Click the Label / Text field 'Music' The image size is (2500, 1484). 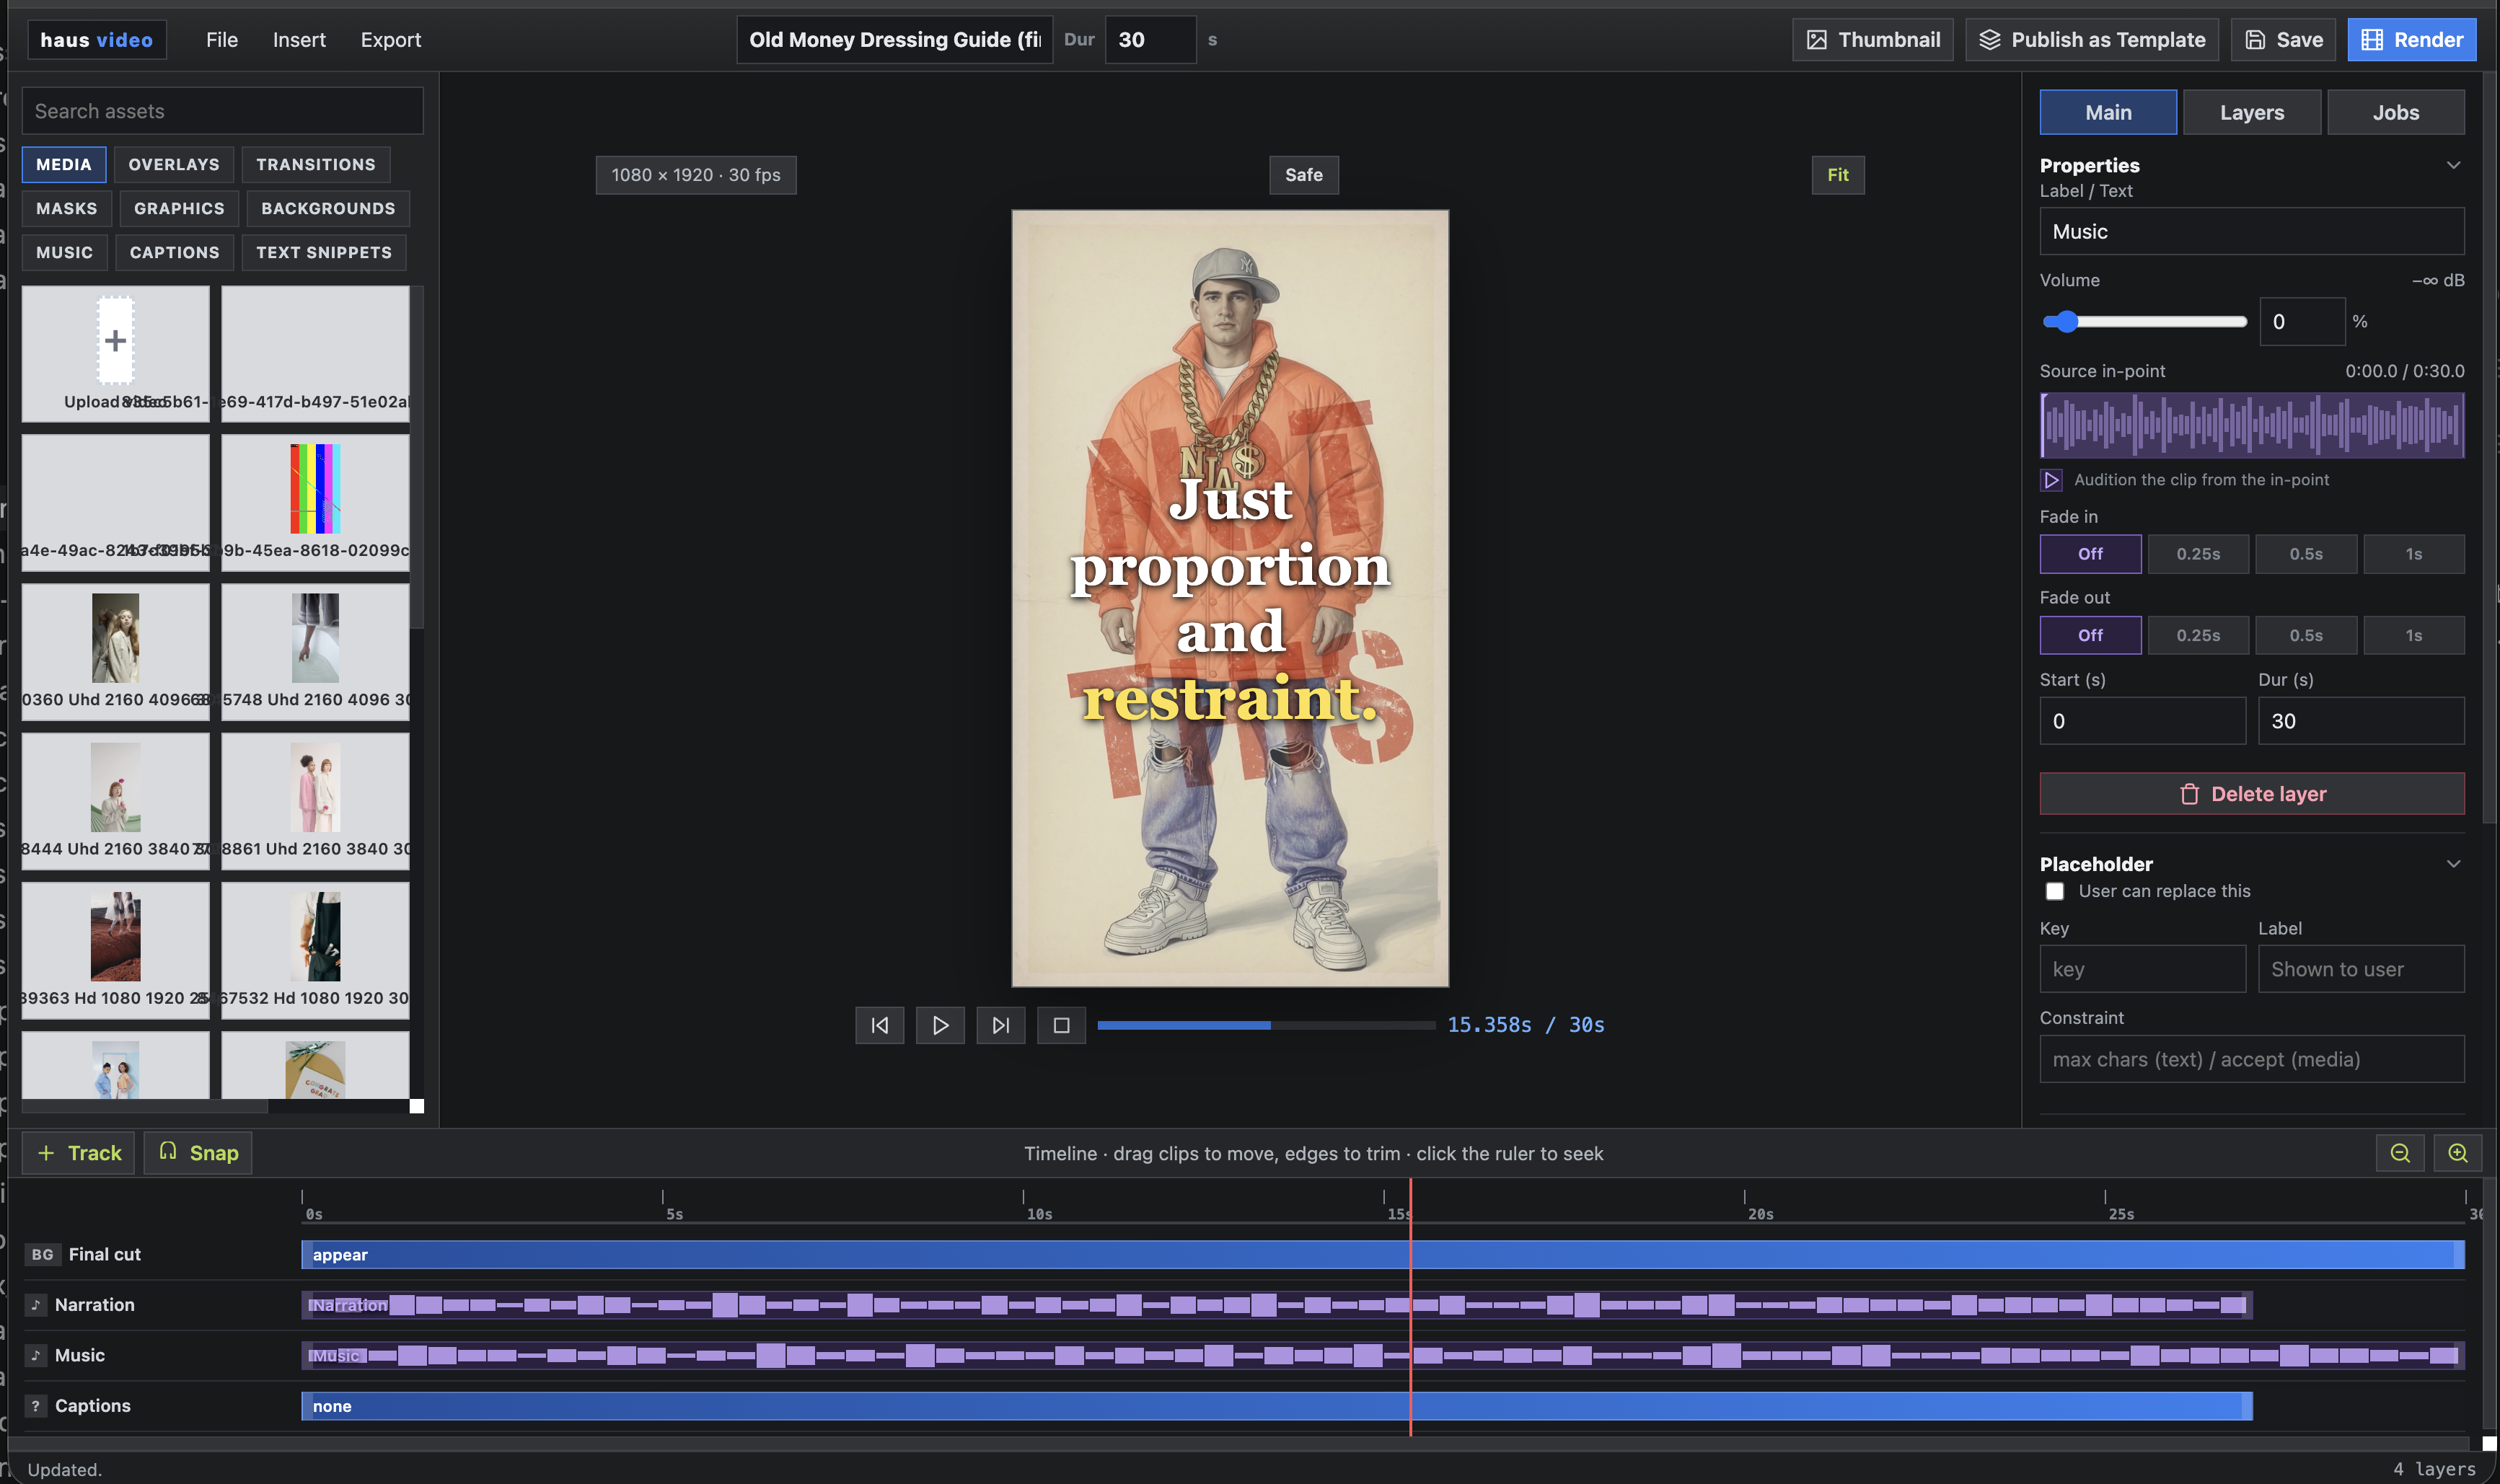2252,232
